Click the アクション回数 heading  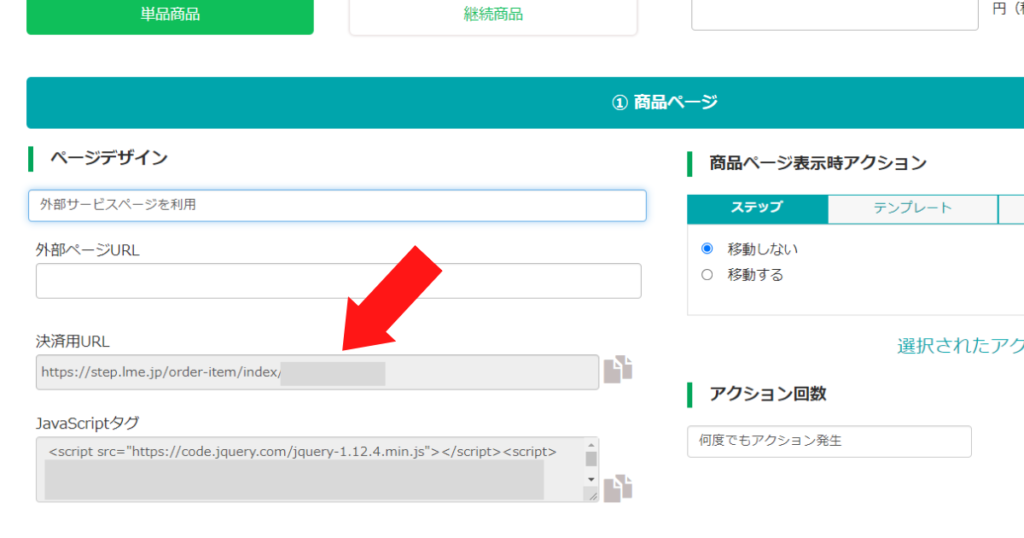pyautogui.click(x=768, y=394)
